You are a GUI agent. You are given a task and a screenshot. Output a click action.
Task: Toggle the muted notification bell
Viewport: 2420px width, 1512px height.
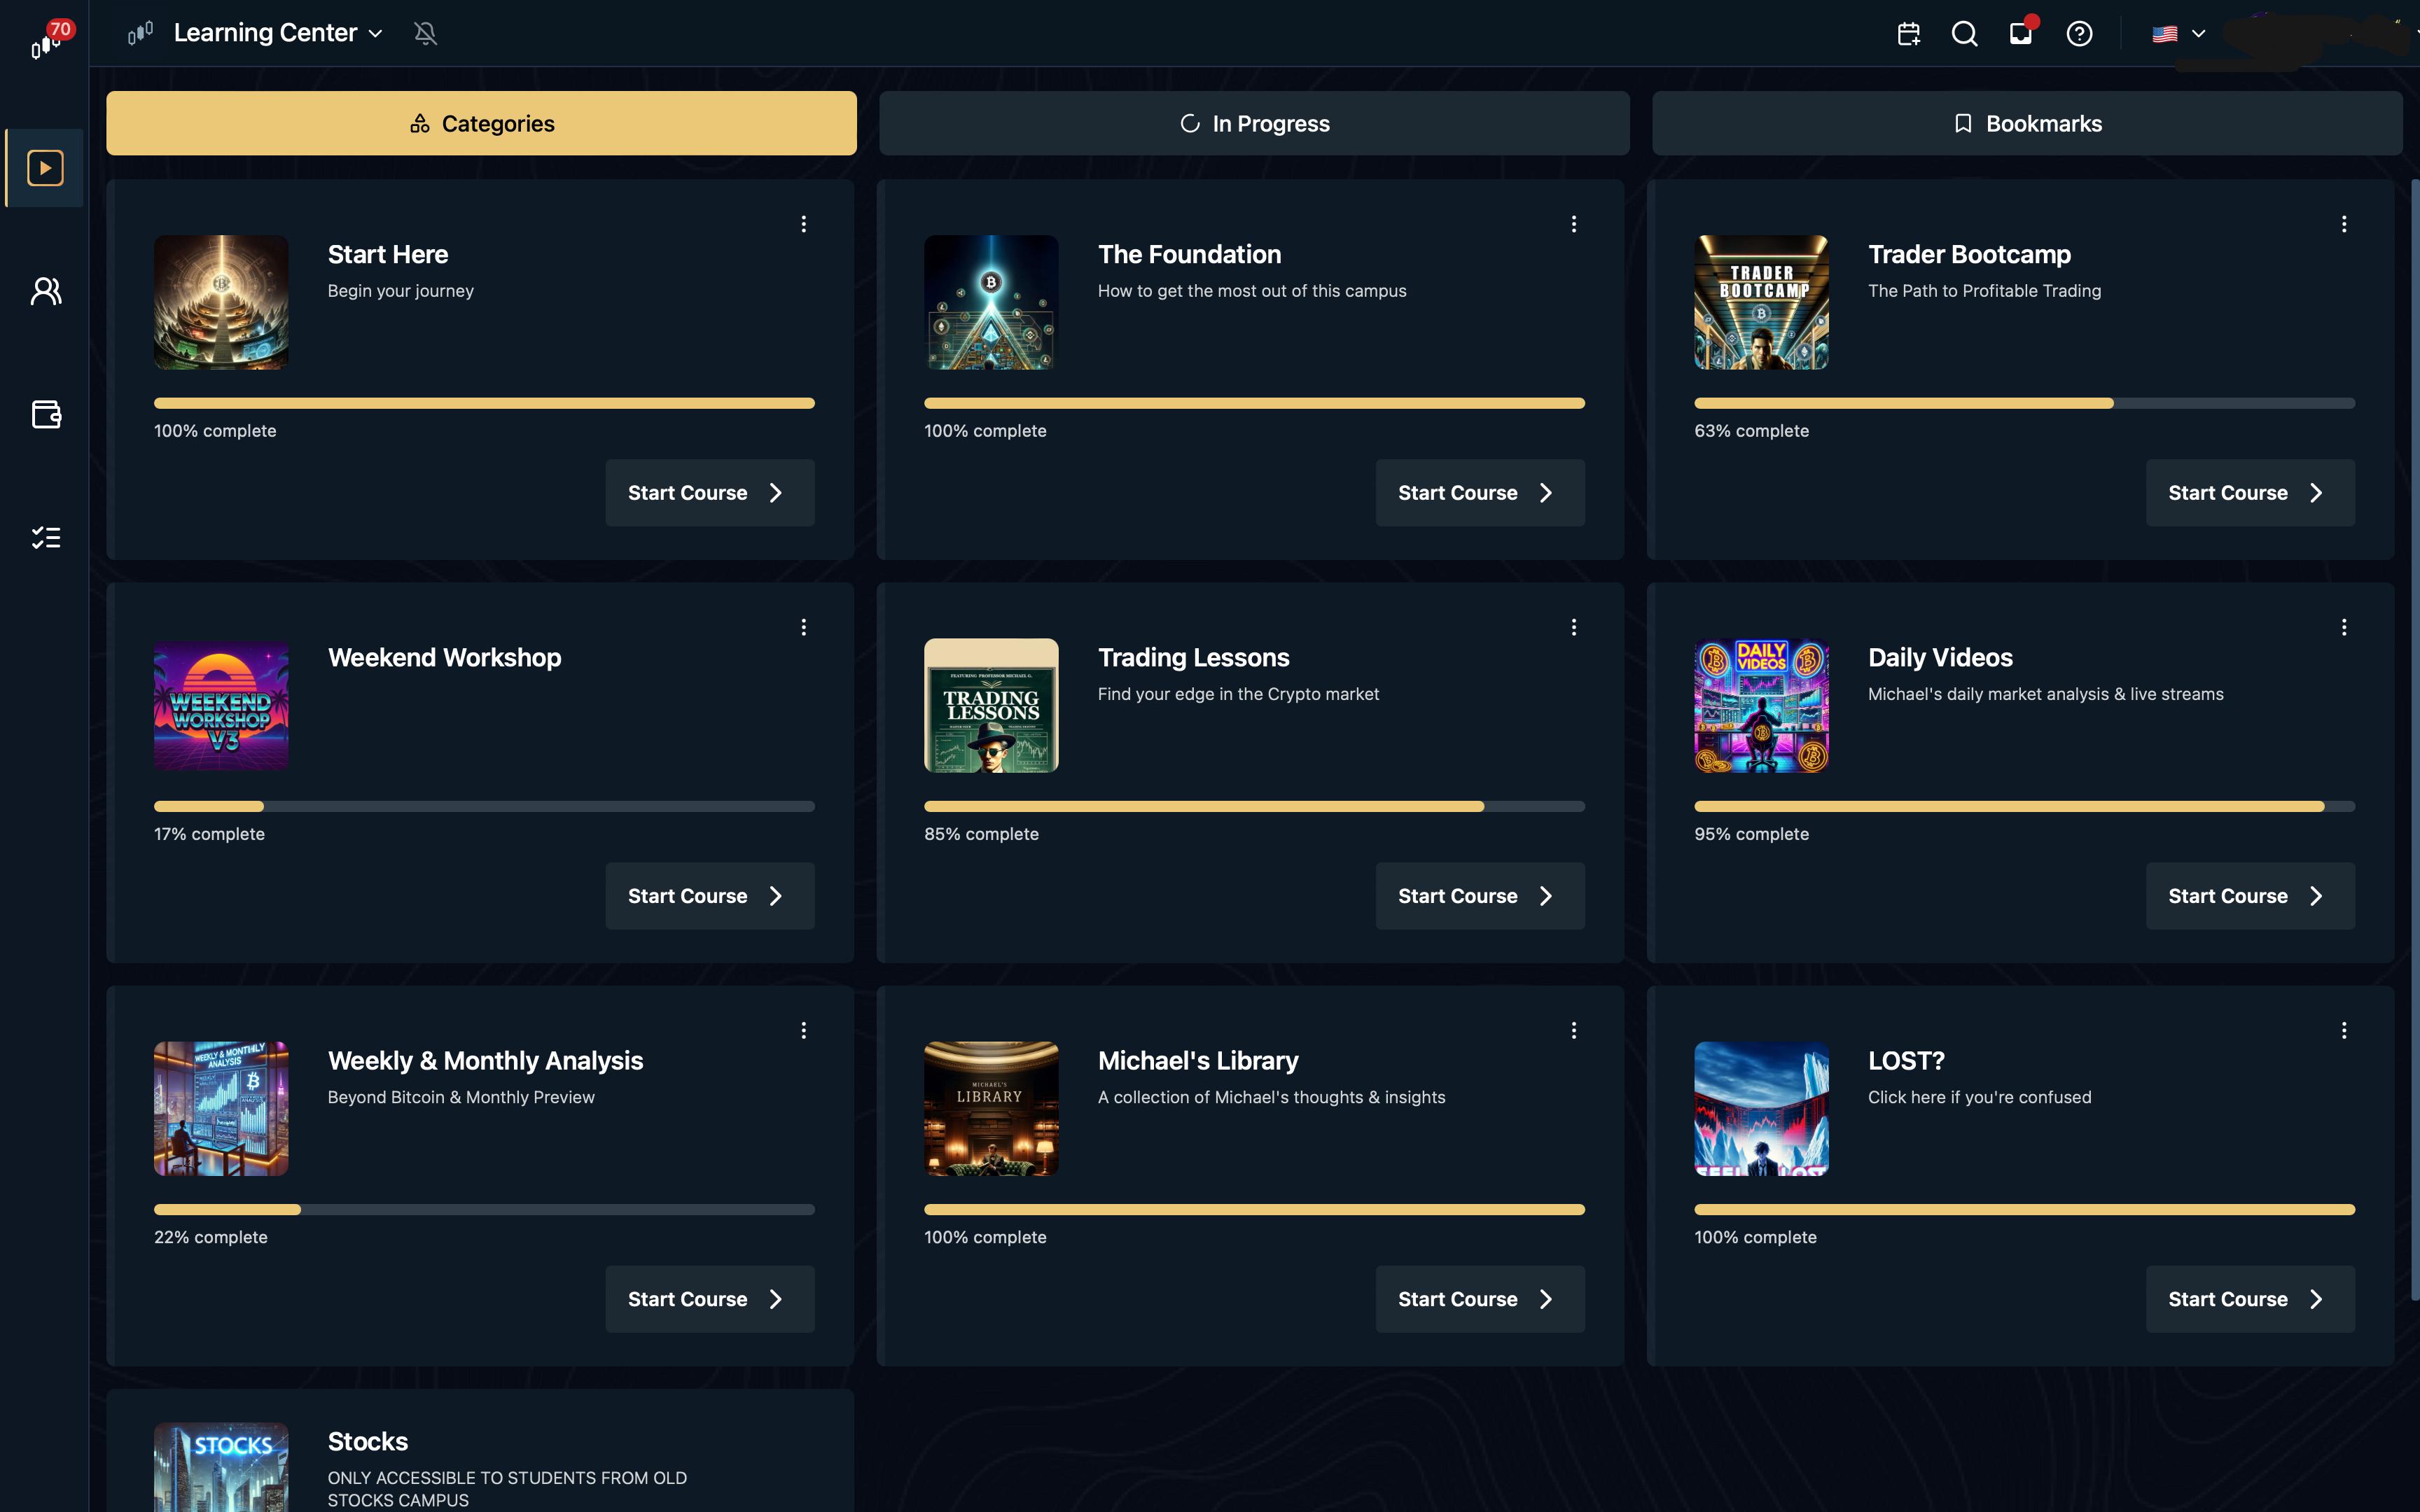click(x=425, y=34)
